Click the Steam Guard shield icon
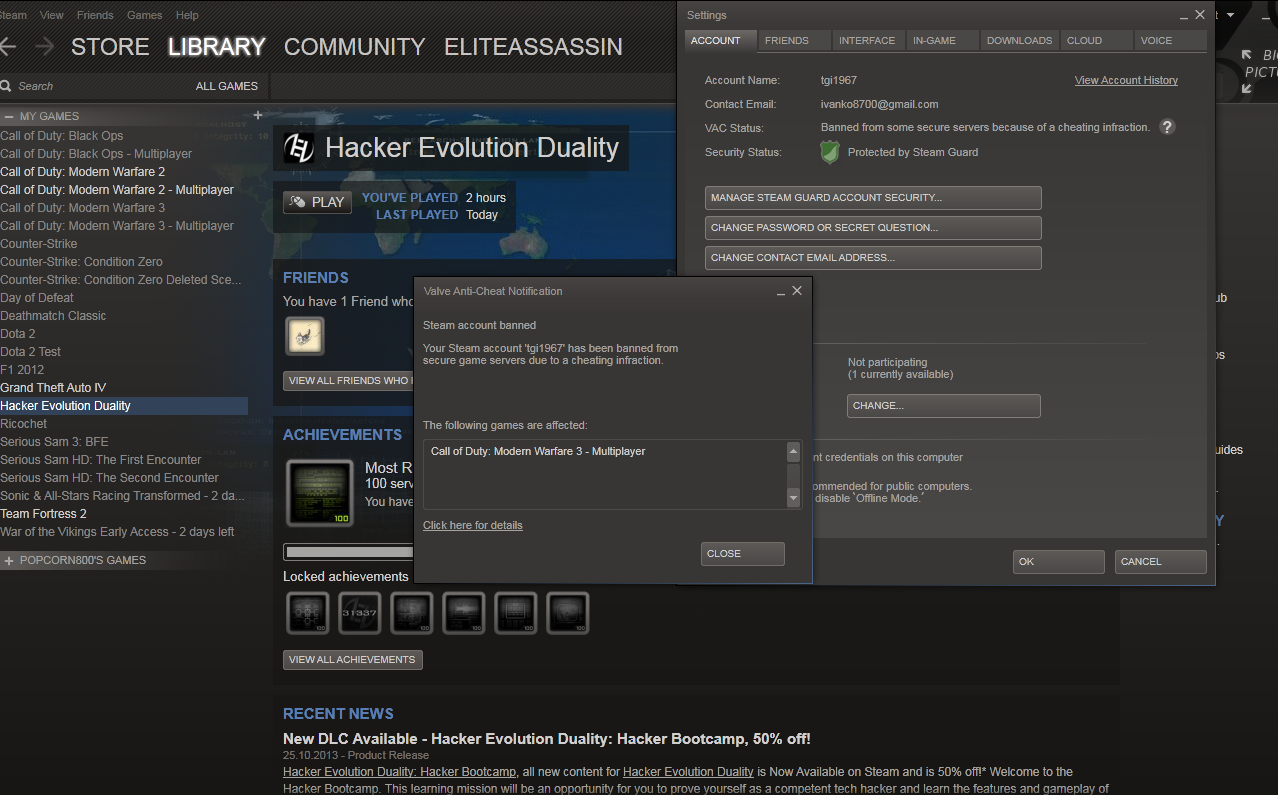The width and height of the screenshot is (1278, 795). tap(830, 152)
